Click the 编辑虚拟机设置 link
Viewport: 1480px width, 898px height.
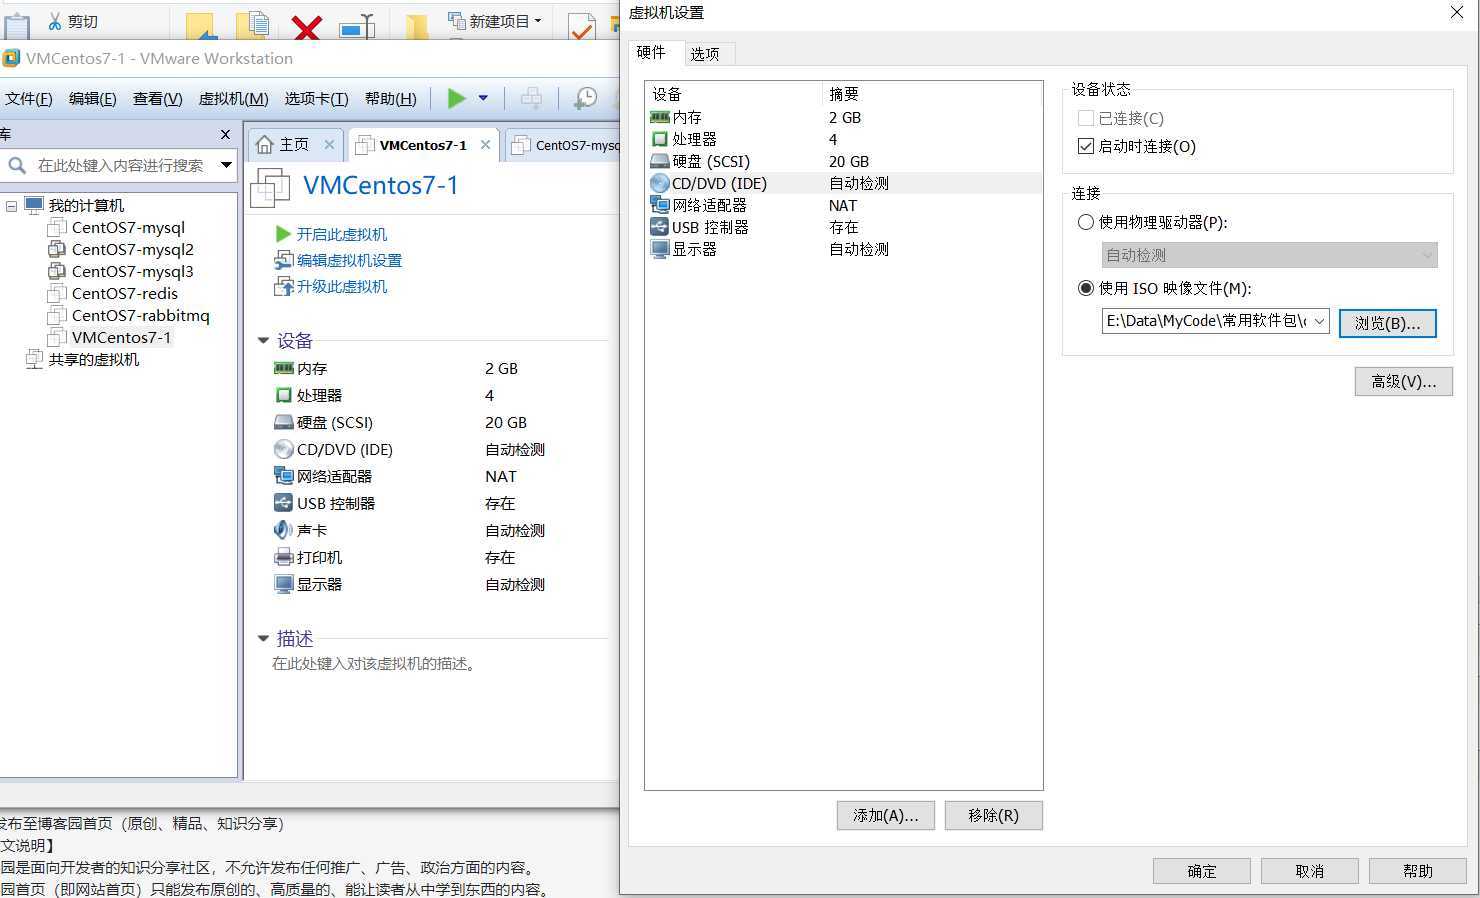point(349,260)
